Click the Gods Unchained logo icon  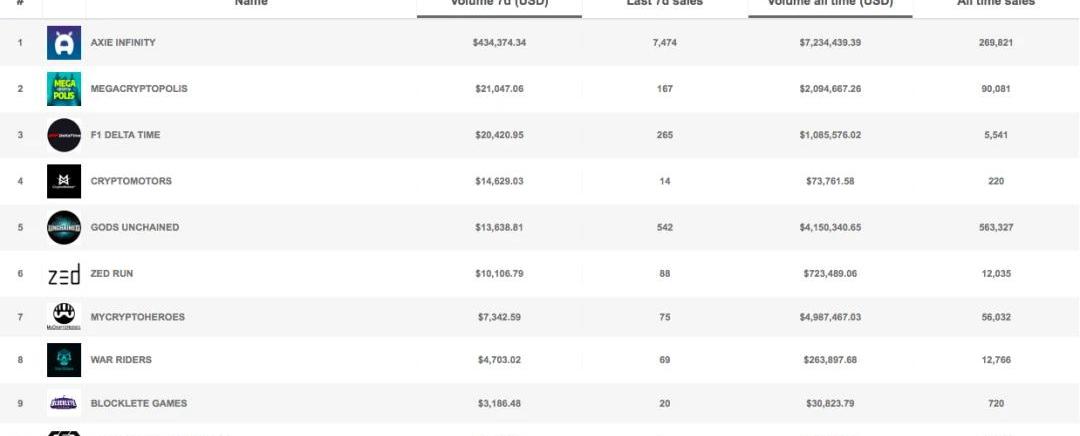[64, 227]
